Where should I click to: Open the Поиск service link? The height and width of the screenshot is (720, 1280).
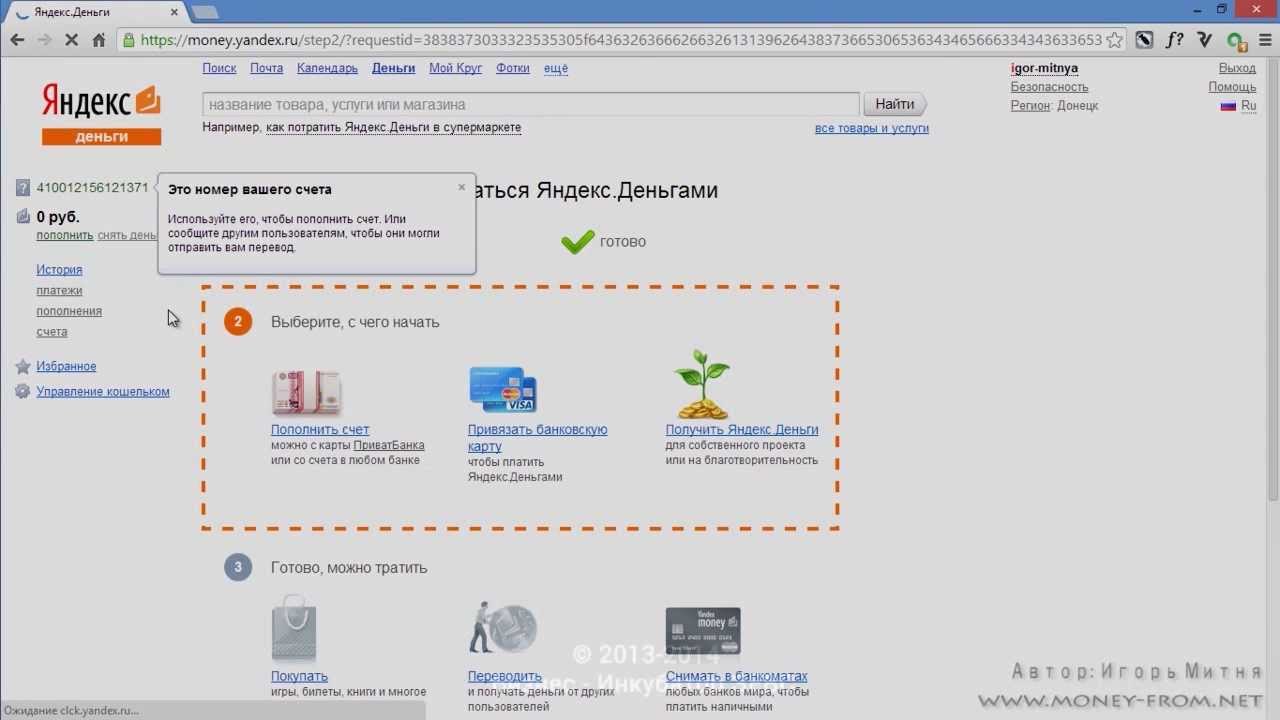pos(219,68)
